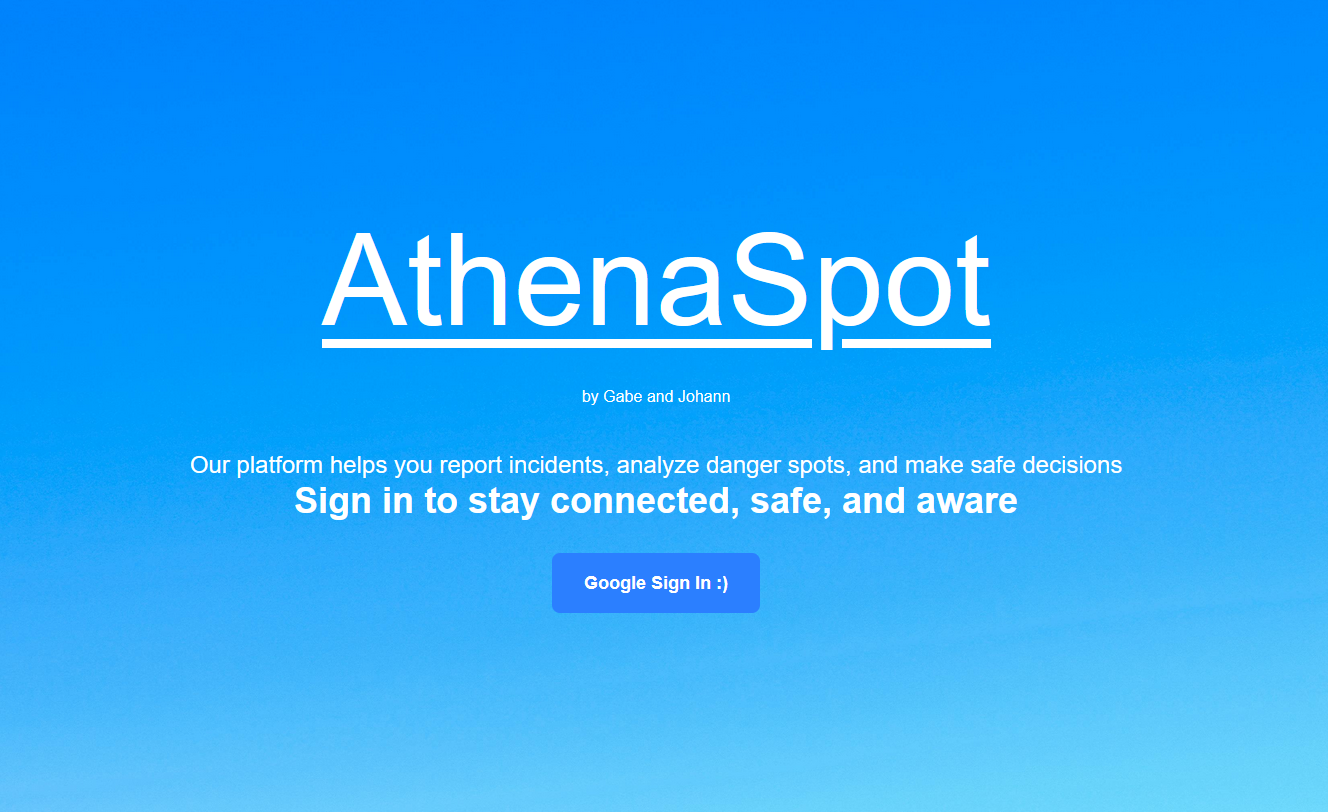Click the word 'safe,' in the bold heading
The image size is (1328, 812).
pos(791,501)
